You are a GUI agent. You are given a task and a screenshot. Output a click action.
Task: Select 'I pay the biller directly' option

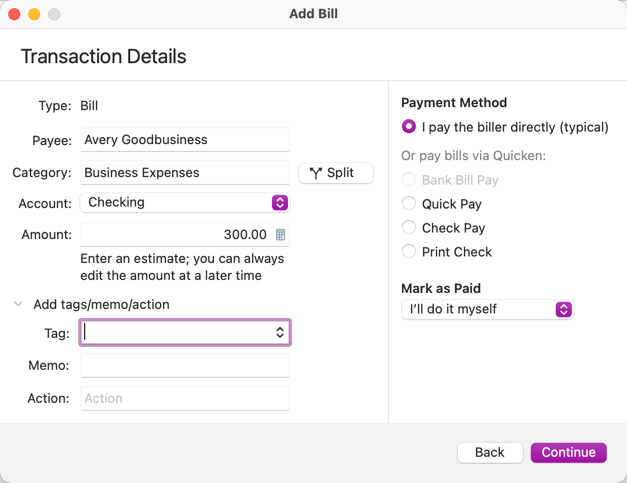(409, 127)
